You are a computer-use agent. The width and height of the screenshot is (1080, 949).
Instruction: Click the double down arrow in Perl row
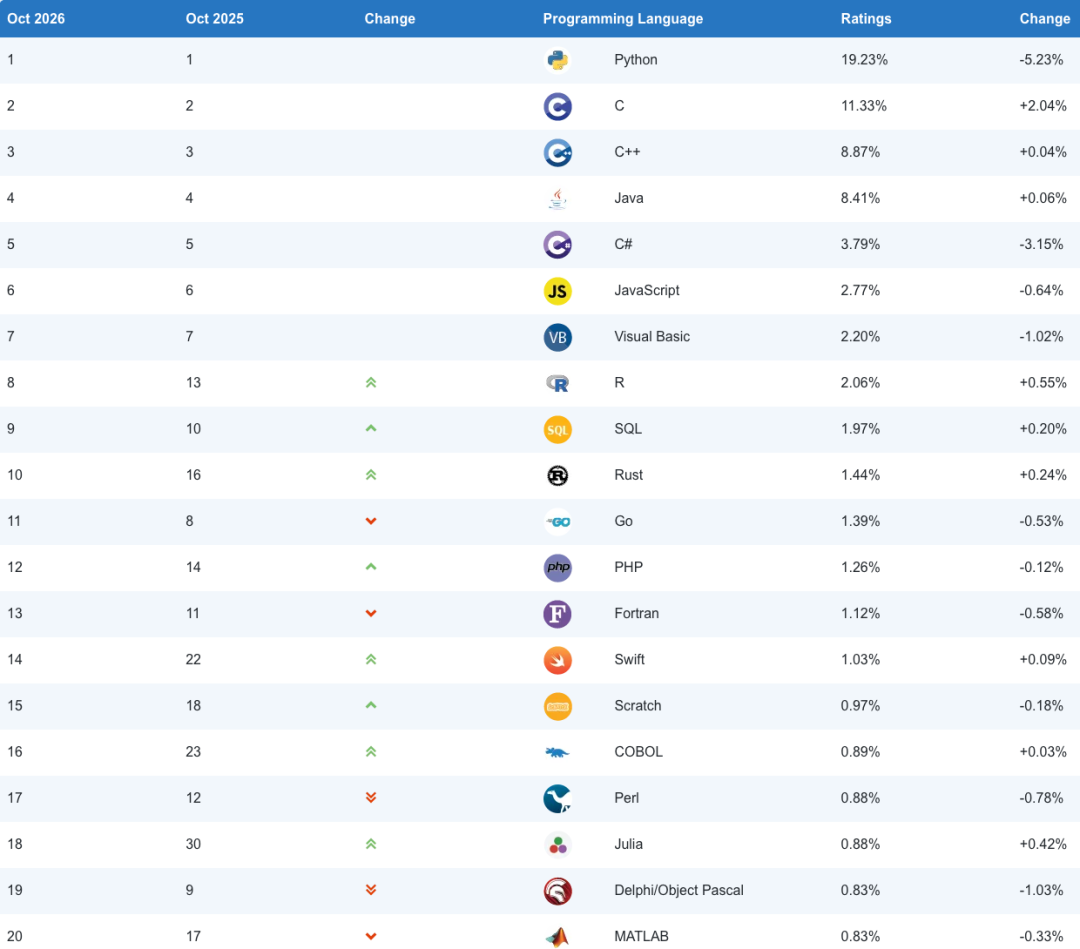click(x=371, y=797)
